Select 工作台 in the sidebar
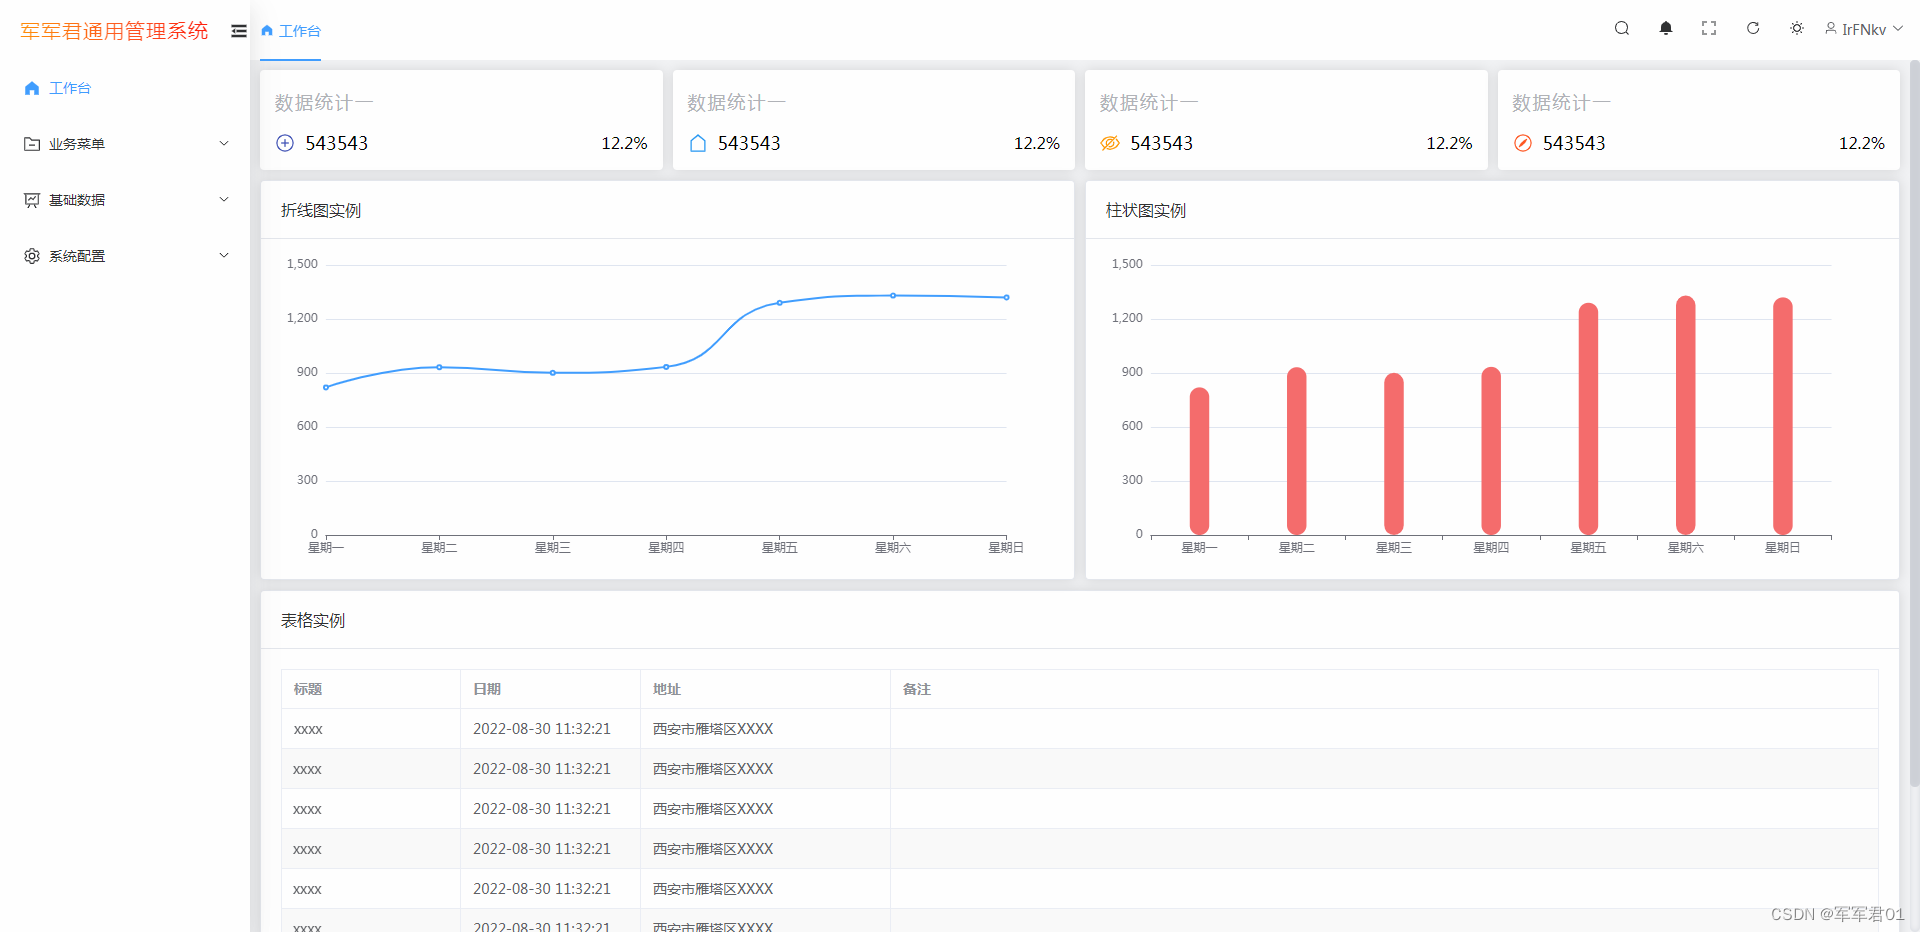Screen dimensions: 1920x932 tap(125, 88)
